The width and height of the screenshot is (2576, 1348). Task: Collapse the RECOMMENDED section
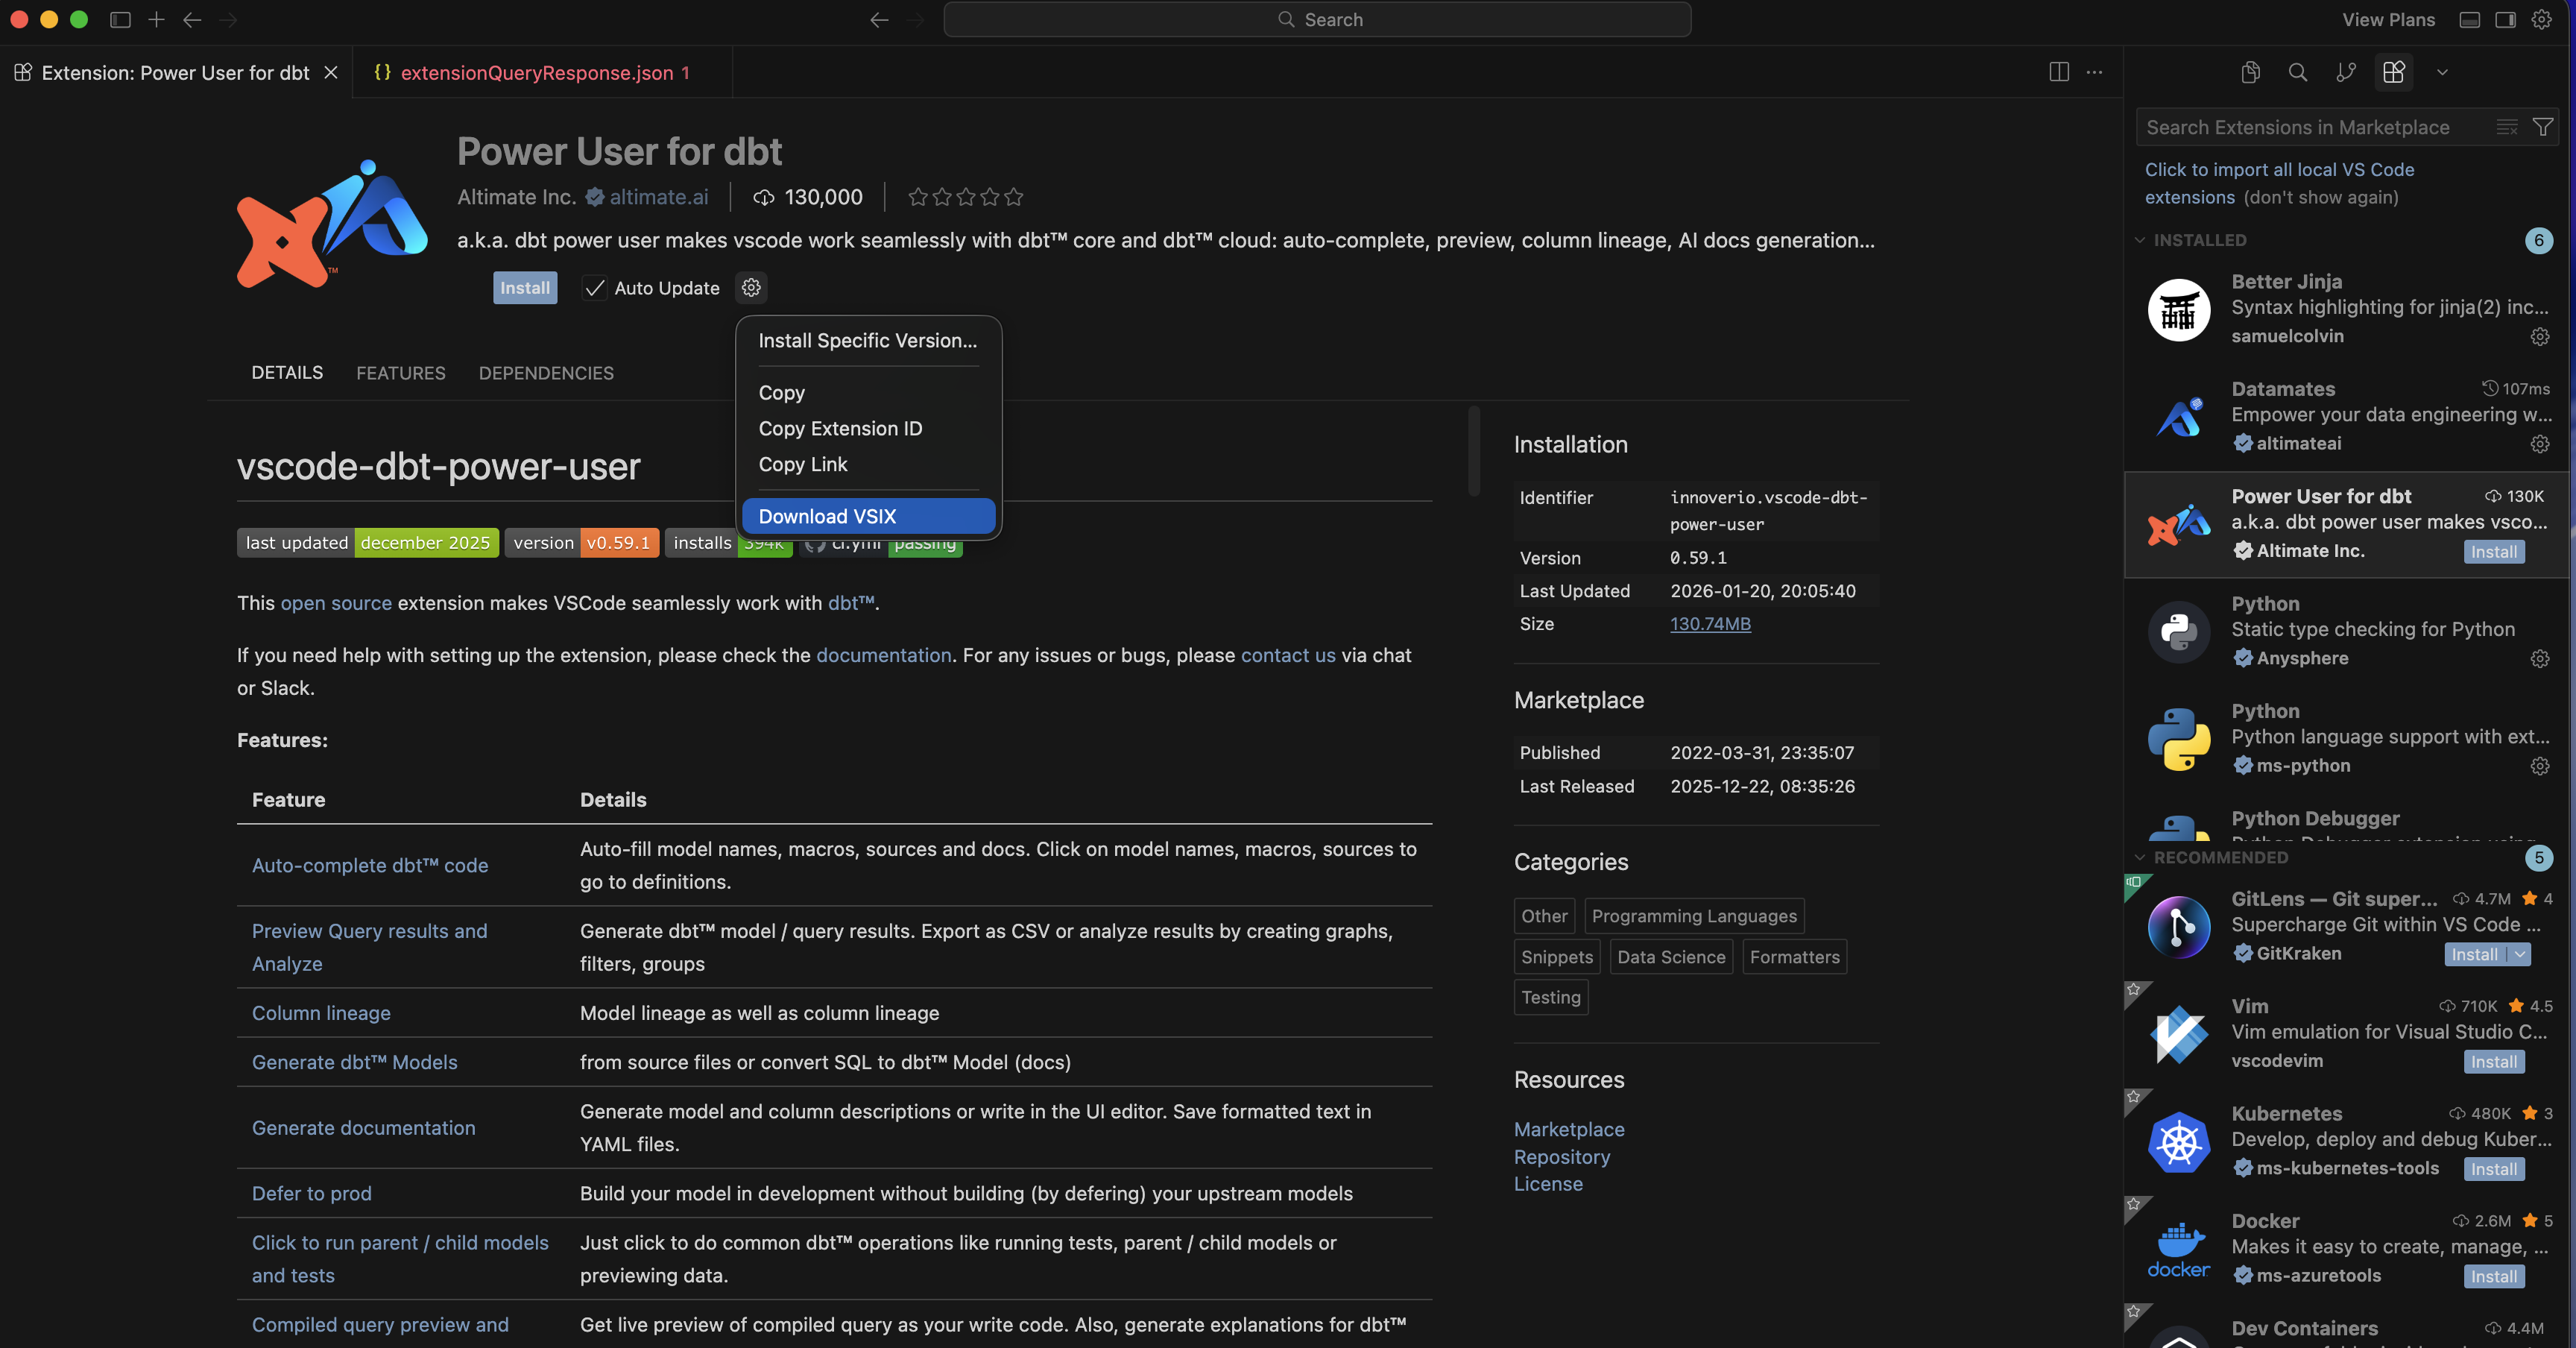click(x=2140, y=857)
